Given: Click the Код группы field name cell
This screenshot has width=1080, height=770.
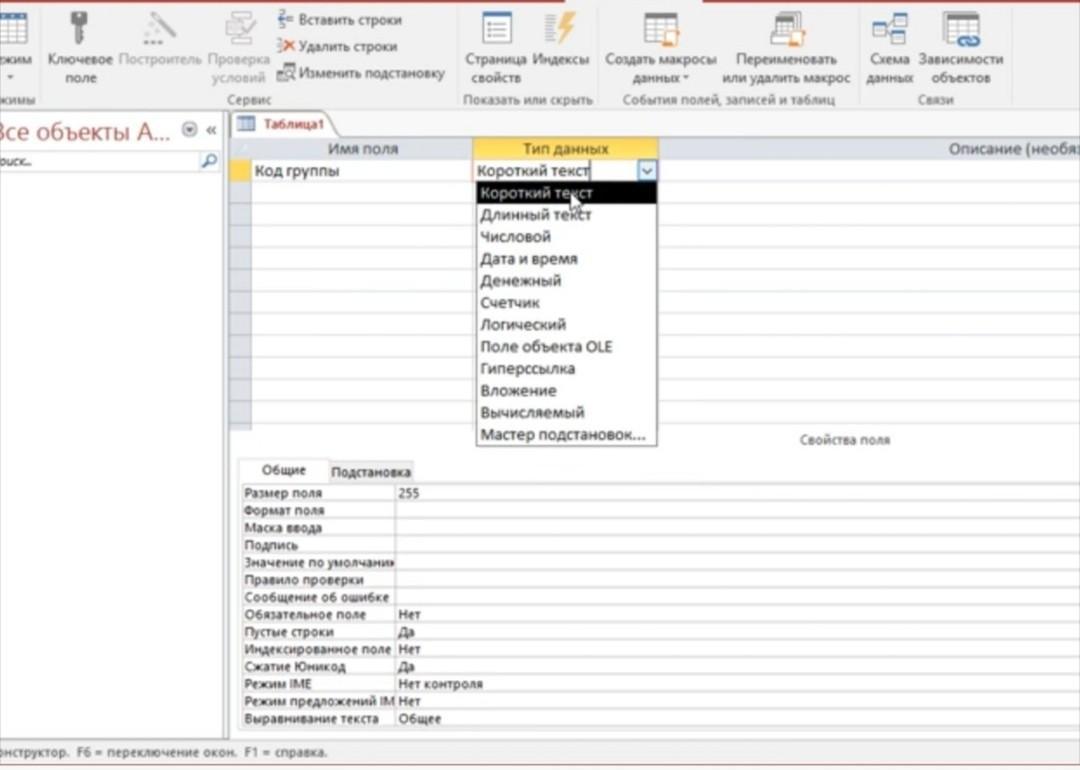Looking at the screenshot, I should coord(362,171).
